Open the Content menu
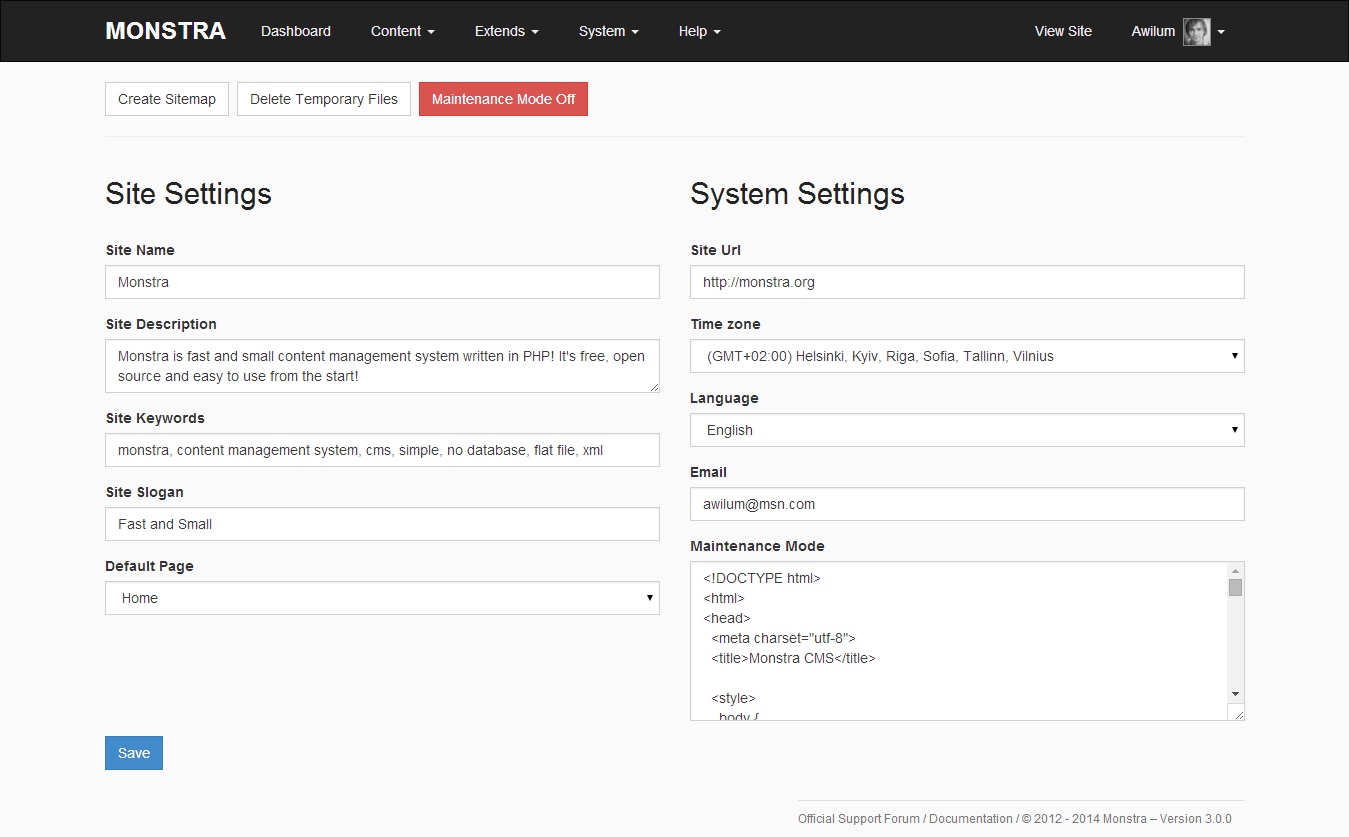The image size is (1349, 837). click(x=402, y=31)
